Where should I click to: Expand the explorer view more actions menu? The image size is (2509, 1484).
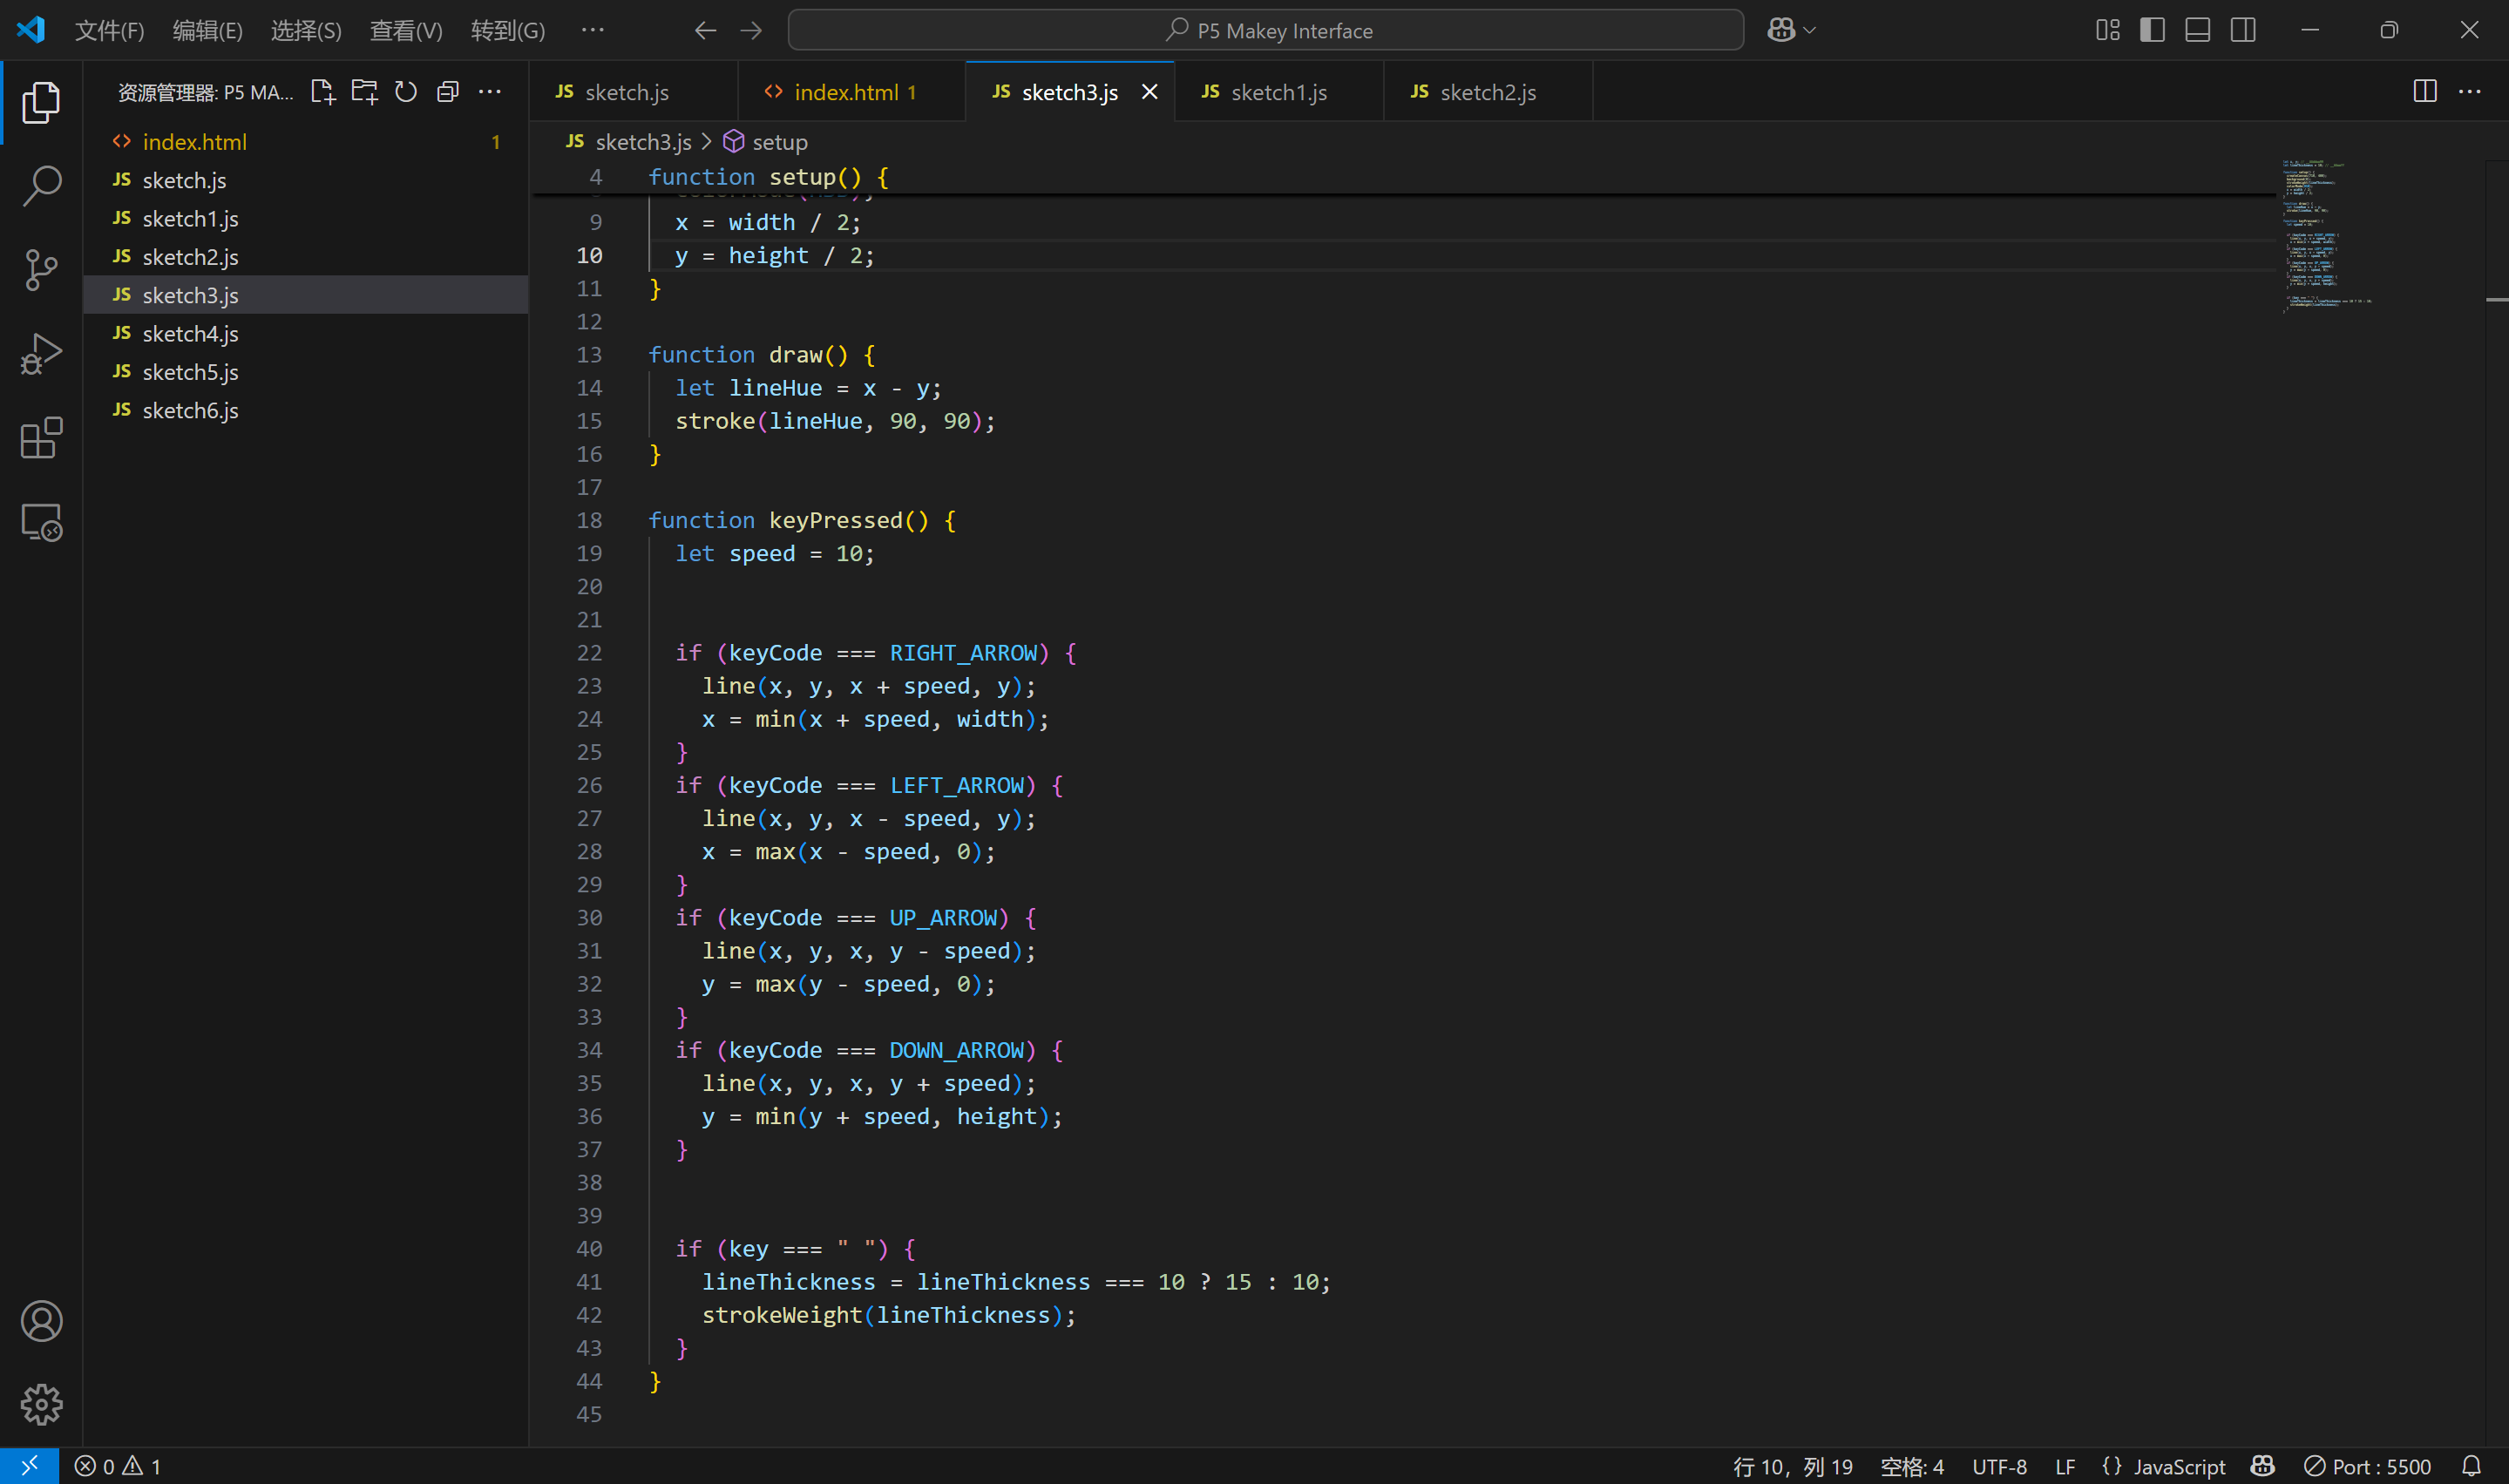[x=489, y=91]
